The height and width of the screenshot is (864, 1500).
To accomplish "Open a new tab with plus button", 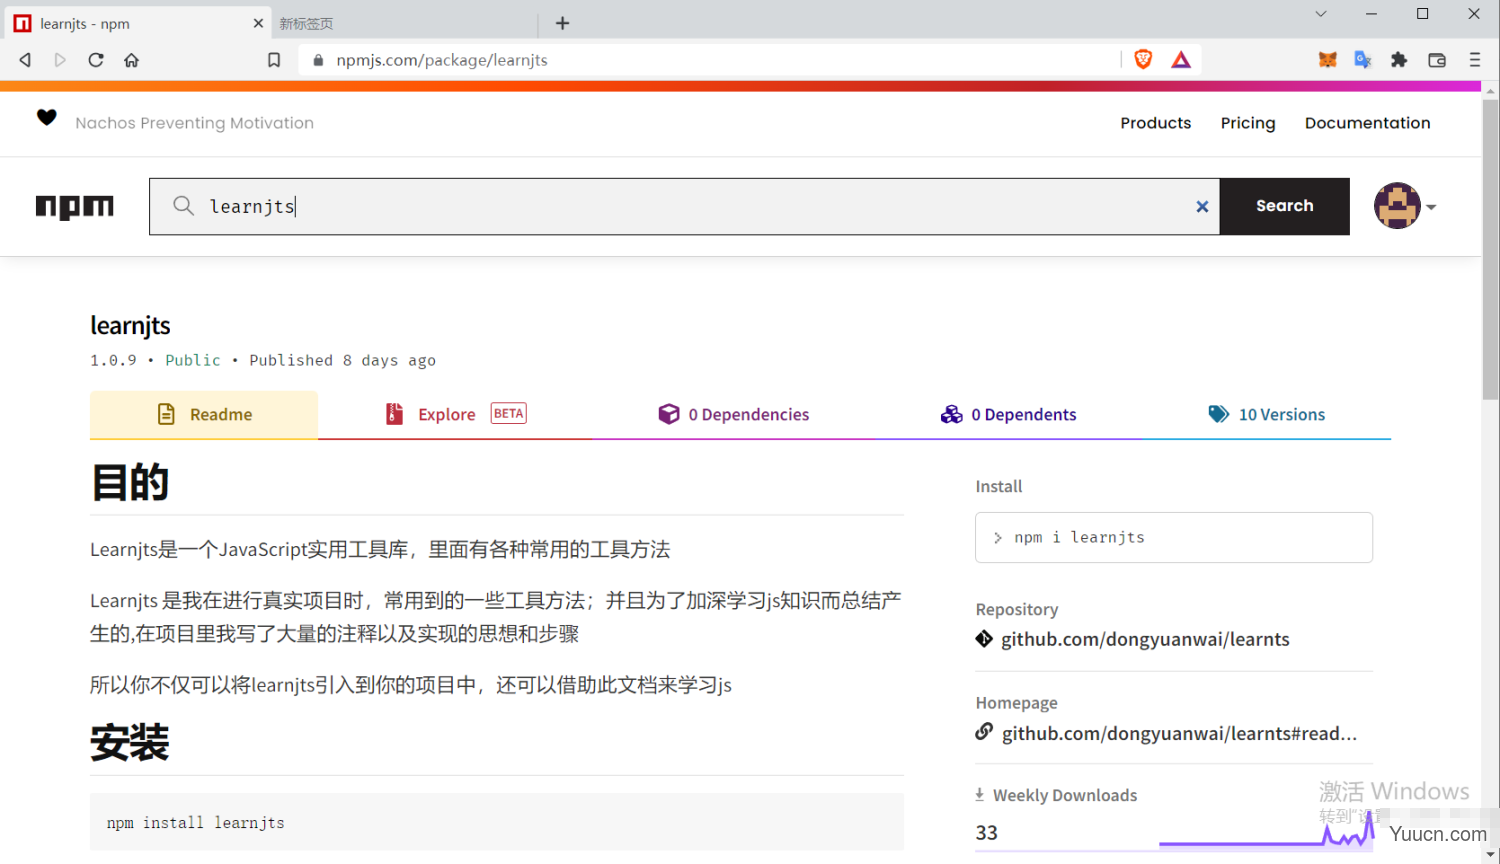I will [x=562, y=23].
